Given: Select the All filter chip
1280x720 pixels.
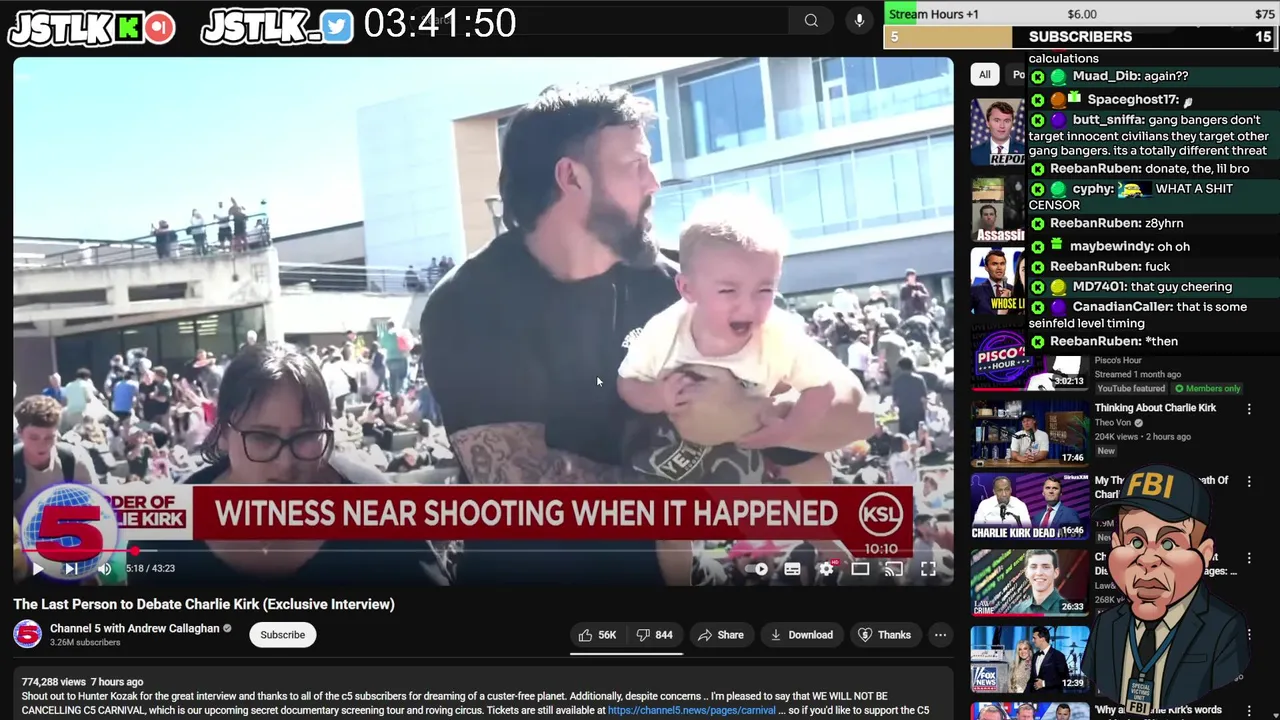Looking at the screenshot, I should 984,74.
